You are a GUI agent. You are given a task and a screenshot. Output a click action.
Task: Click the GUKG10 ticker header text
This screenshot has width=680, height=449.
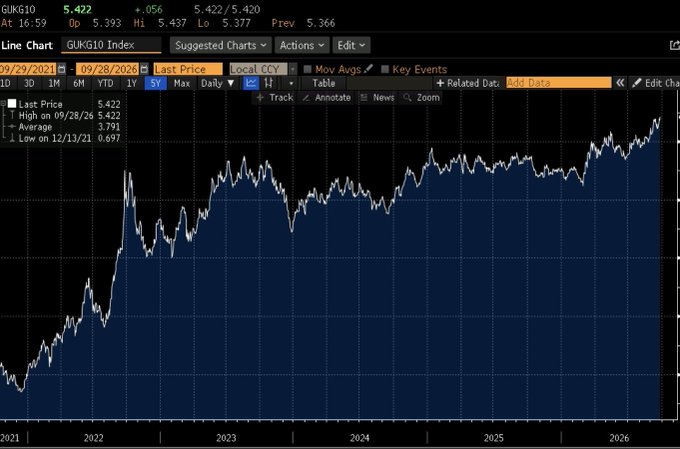click(18, 10)
